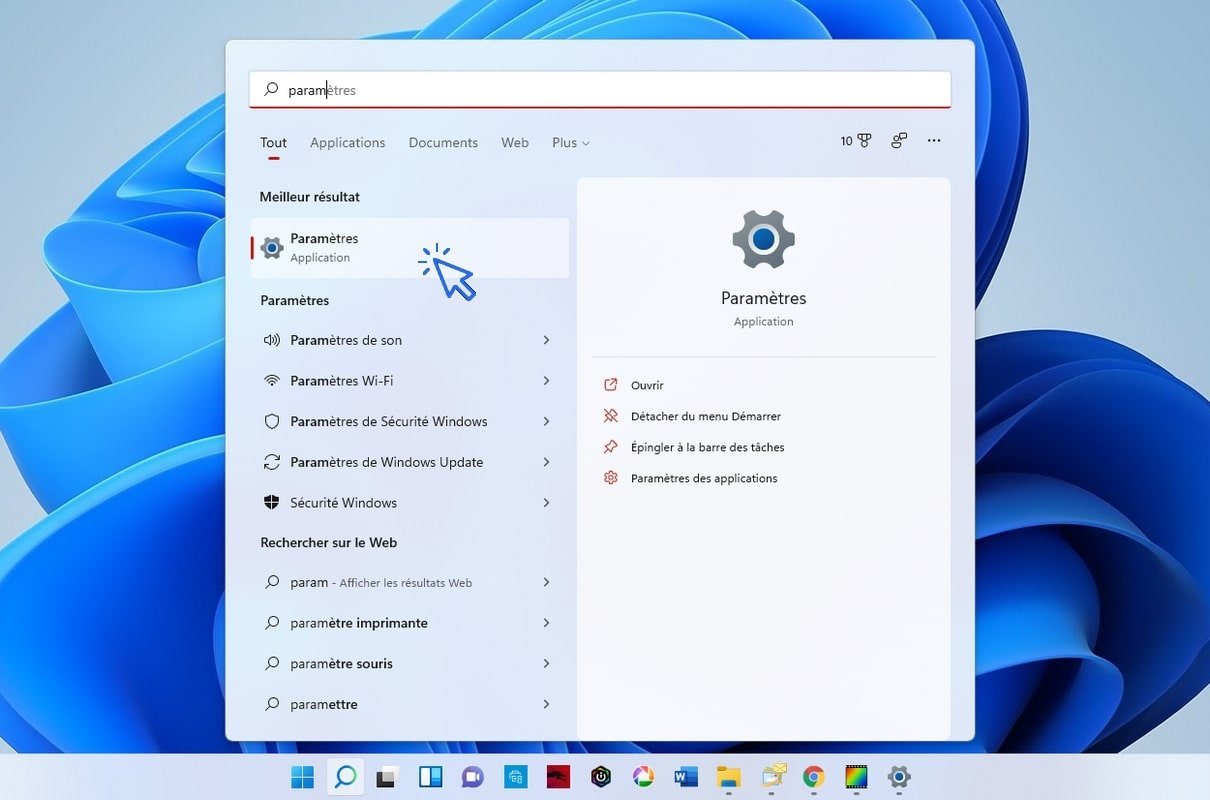Expand arrow for paramètre souris

(546, 663)
